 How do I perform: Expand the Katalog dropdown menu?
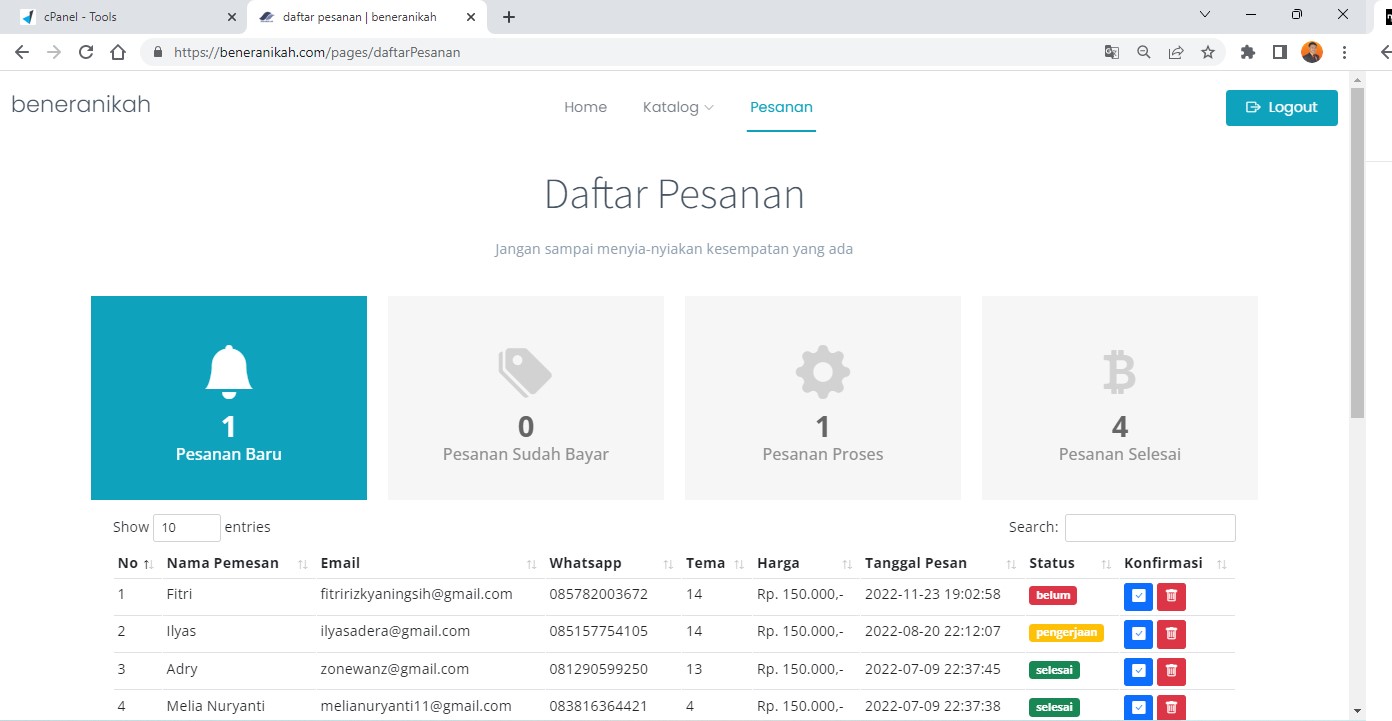pyautogui.click(x=678, y=107)
